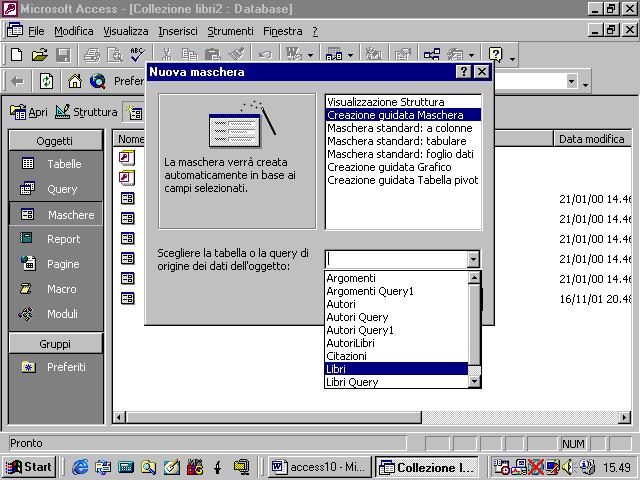Click the volume speaker tray icon
Image resolution: width=640 pixels, height=480 pixels.
(x=567, y=467)
